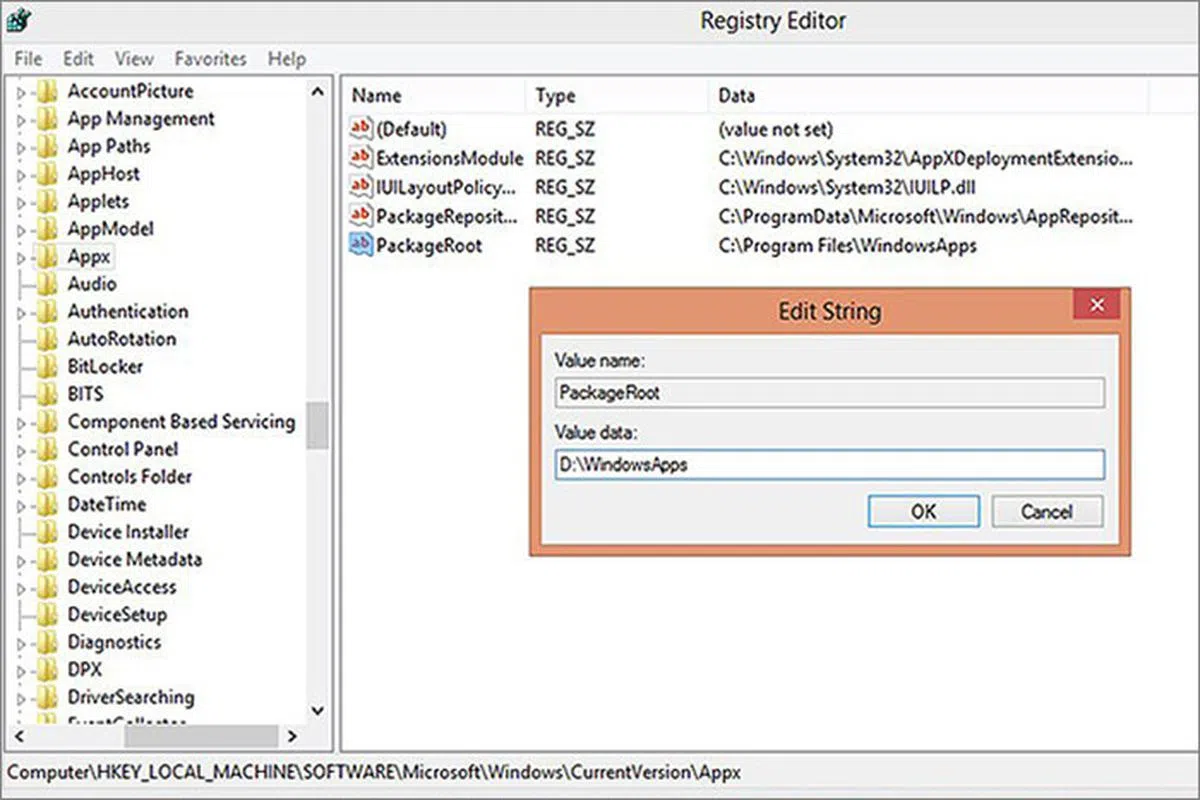Screen dimensions: 1200x800
Task: Expand the Component Based Servicing node
Action: pyautogui.click(x=20, y=423)
